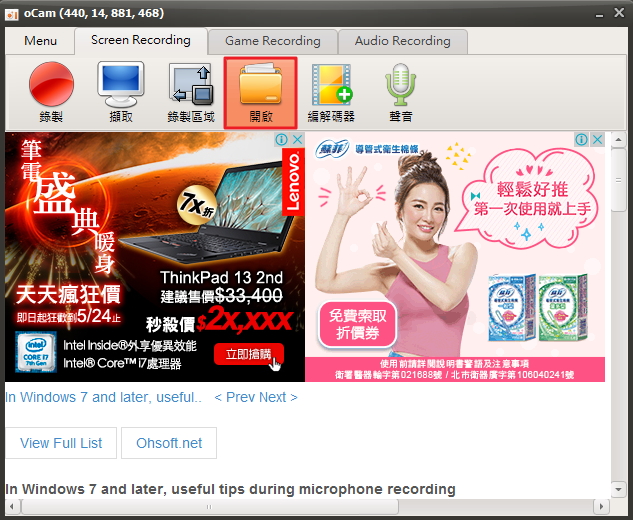Switch to the Audio Recording tab
Image resolution: width=633 pixels, height=520 pixels.
[402, 41]
